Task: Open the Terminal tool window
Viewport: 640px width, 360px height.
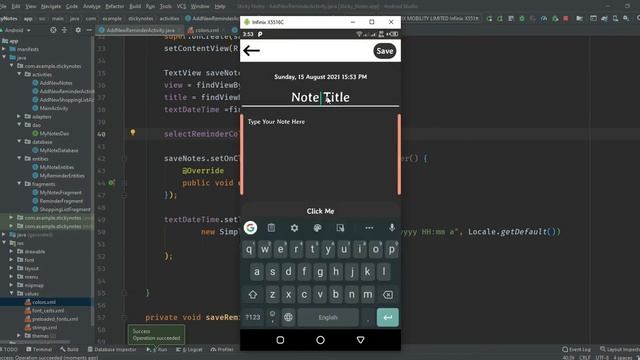Action: tap(39, 349)
